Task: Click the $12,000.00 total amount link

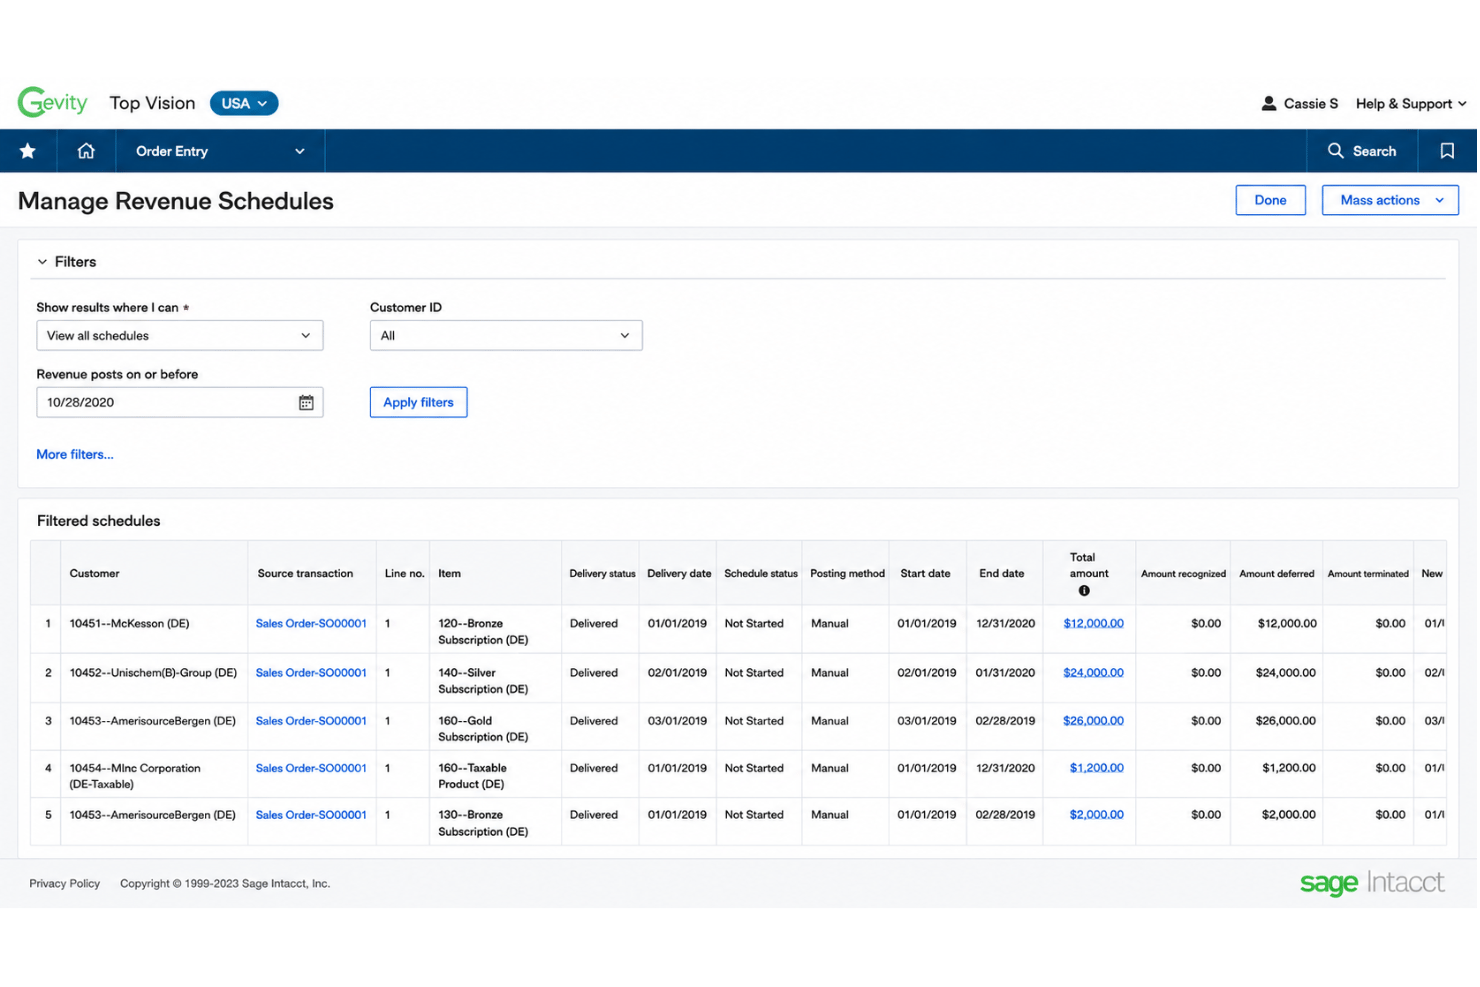Action: 1096,624
